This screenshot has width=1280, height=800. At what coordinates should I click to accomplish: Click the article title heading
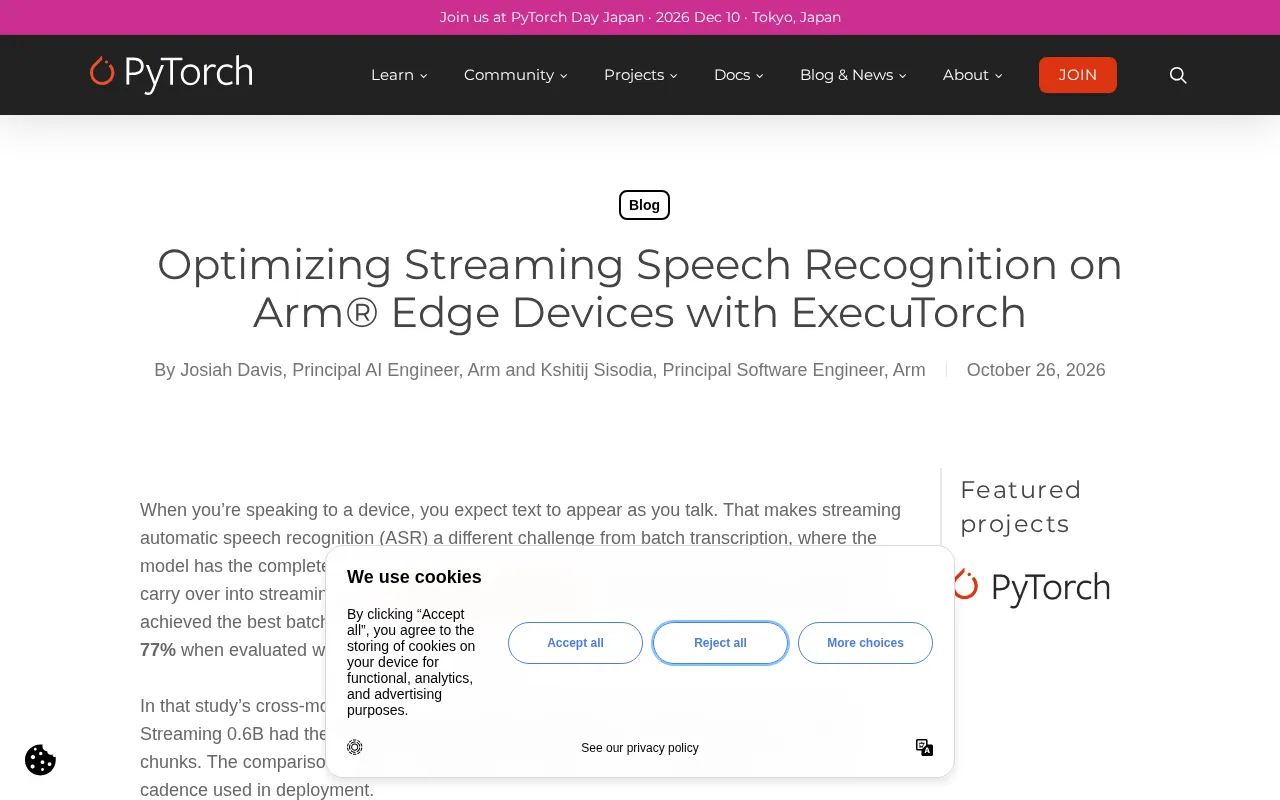point(640,288)
